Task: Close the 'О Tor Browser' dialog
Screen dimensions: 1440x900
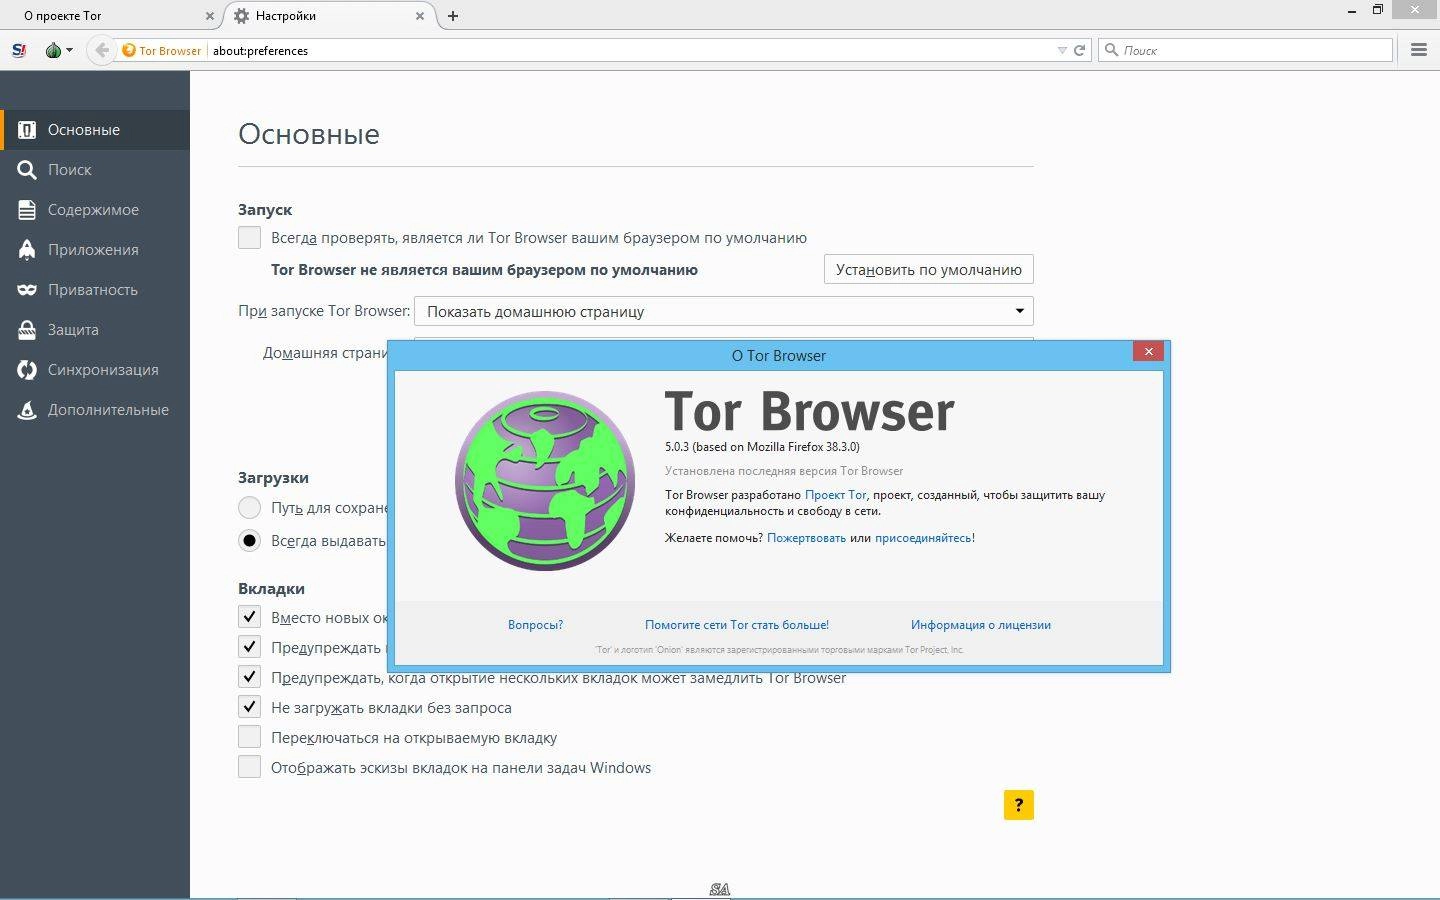Action: coord(1148,351)
